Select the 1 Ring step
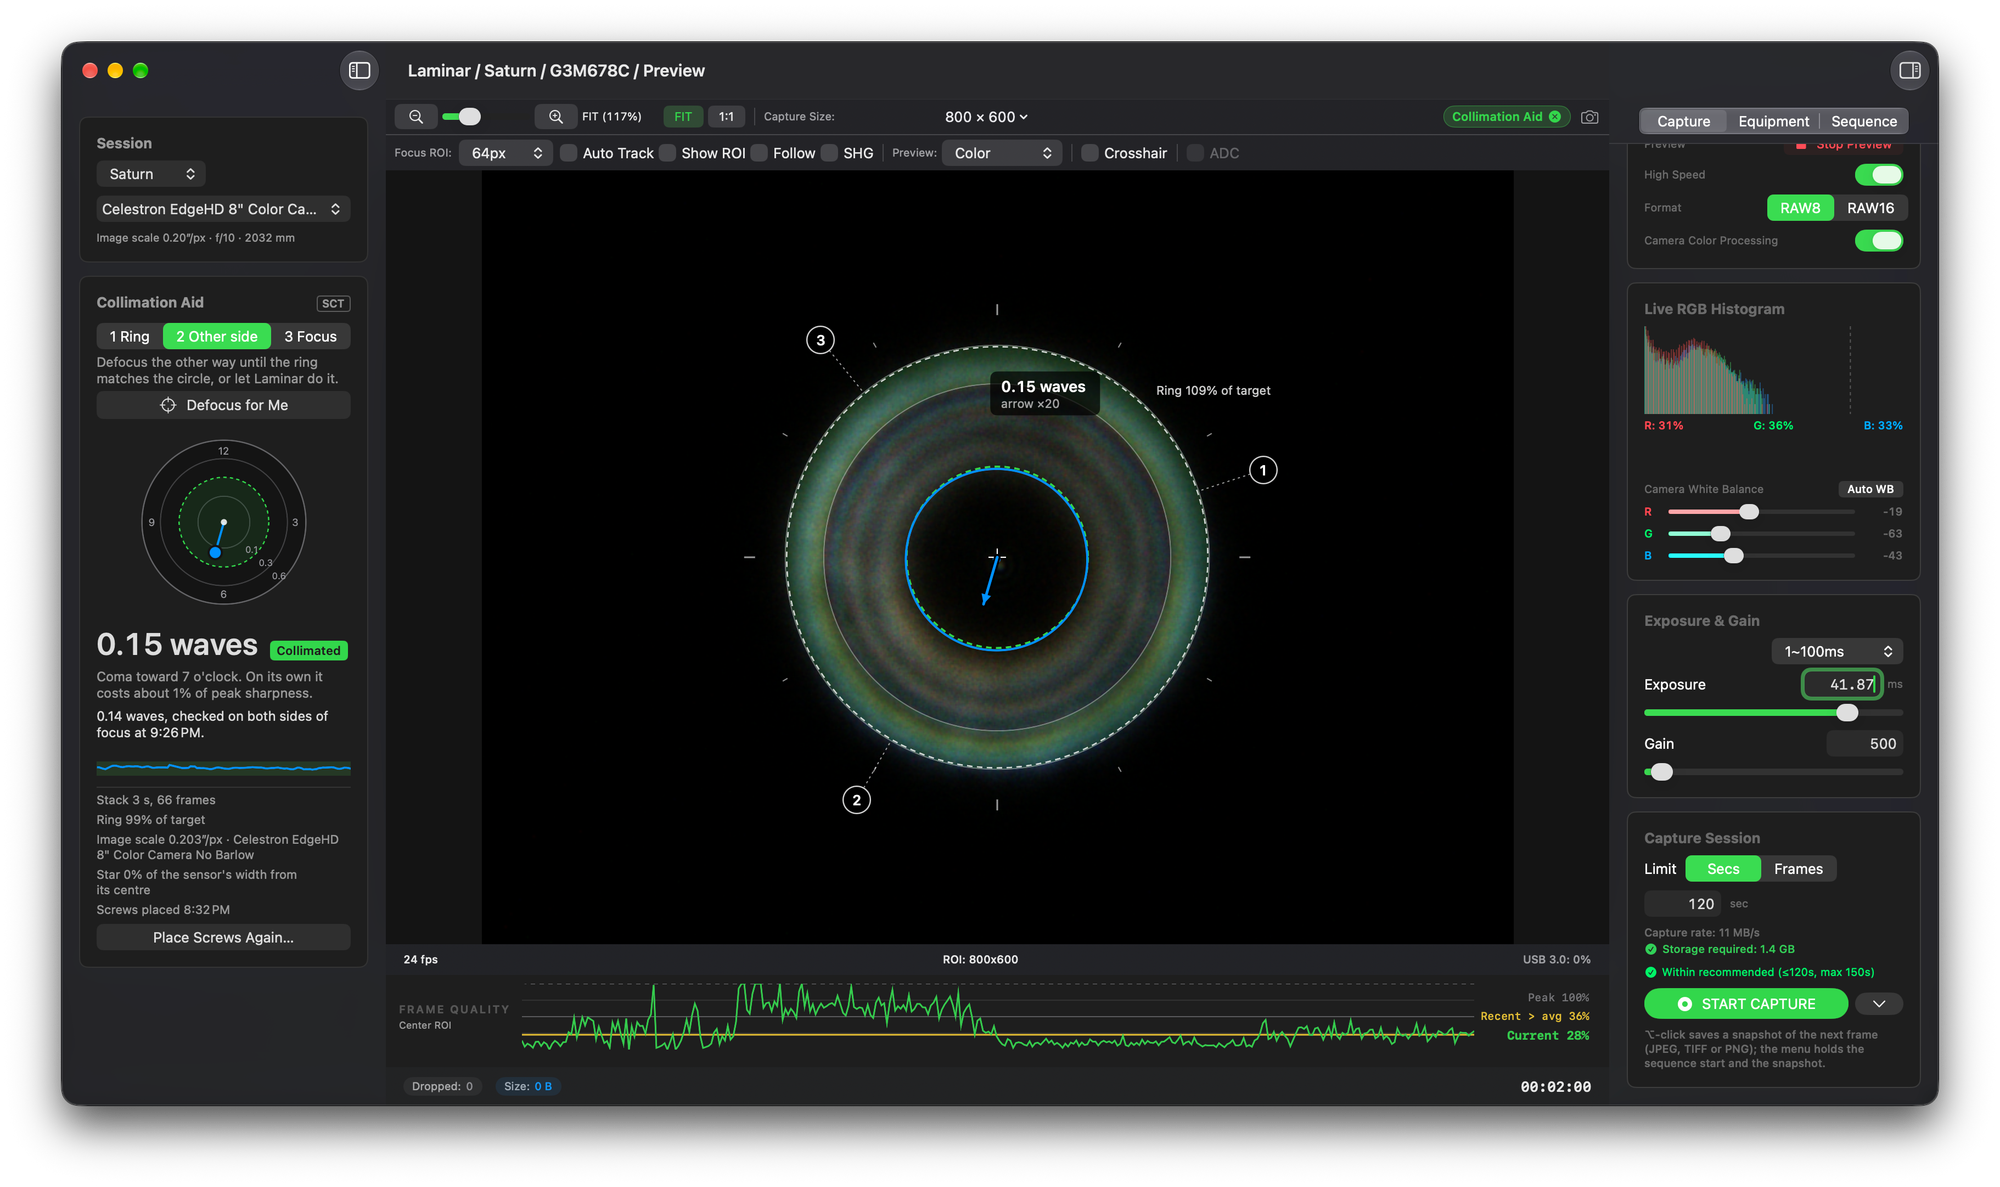 tap(129, 336)
